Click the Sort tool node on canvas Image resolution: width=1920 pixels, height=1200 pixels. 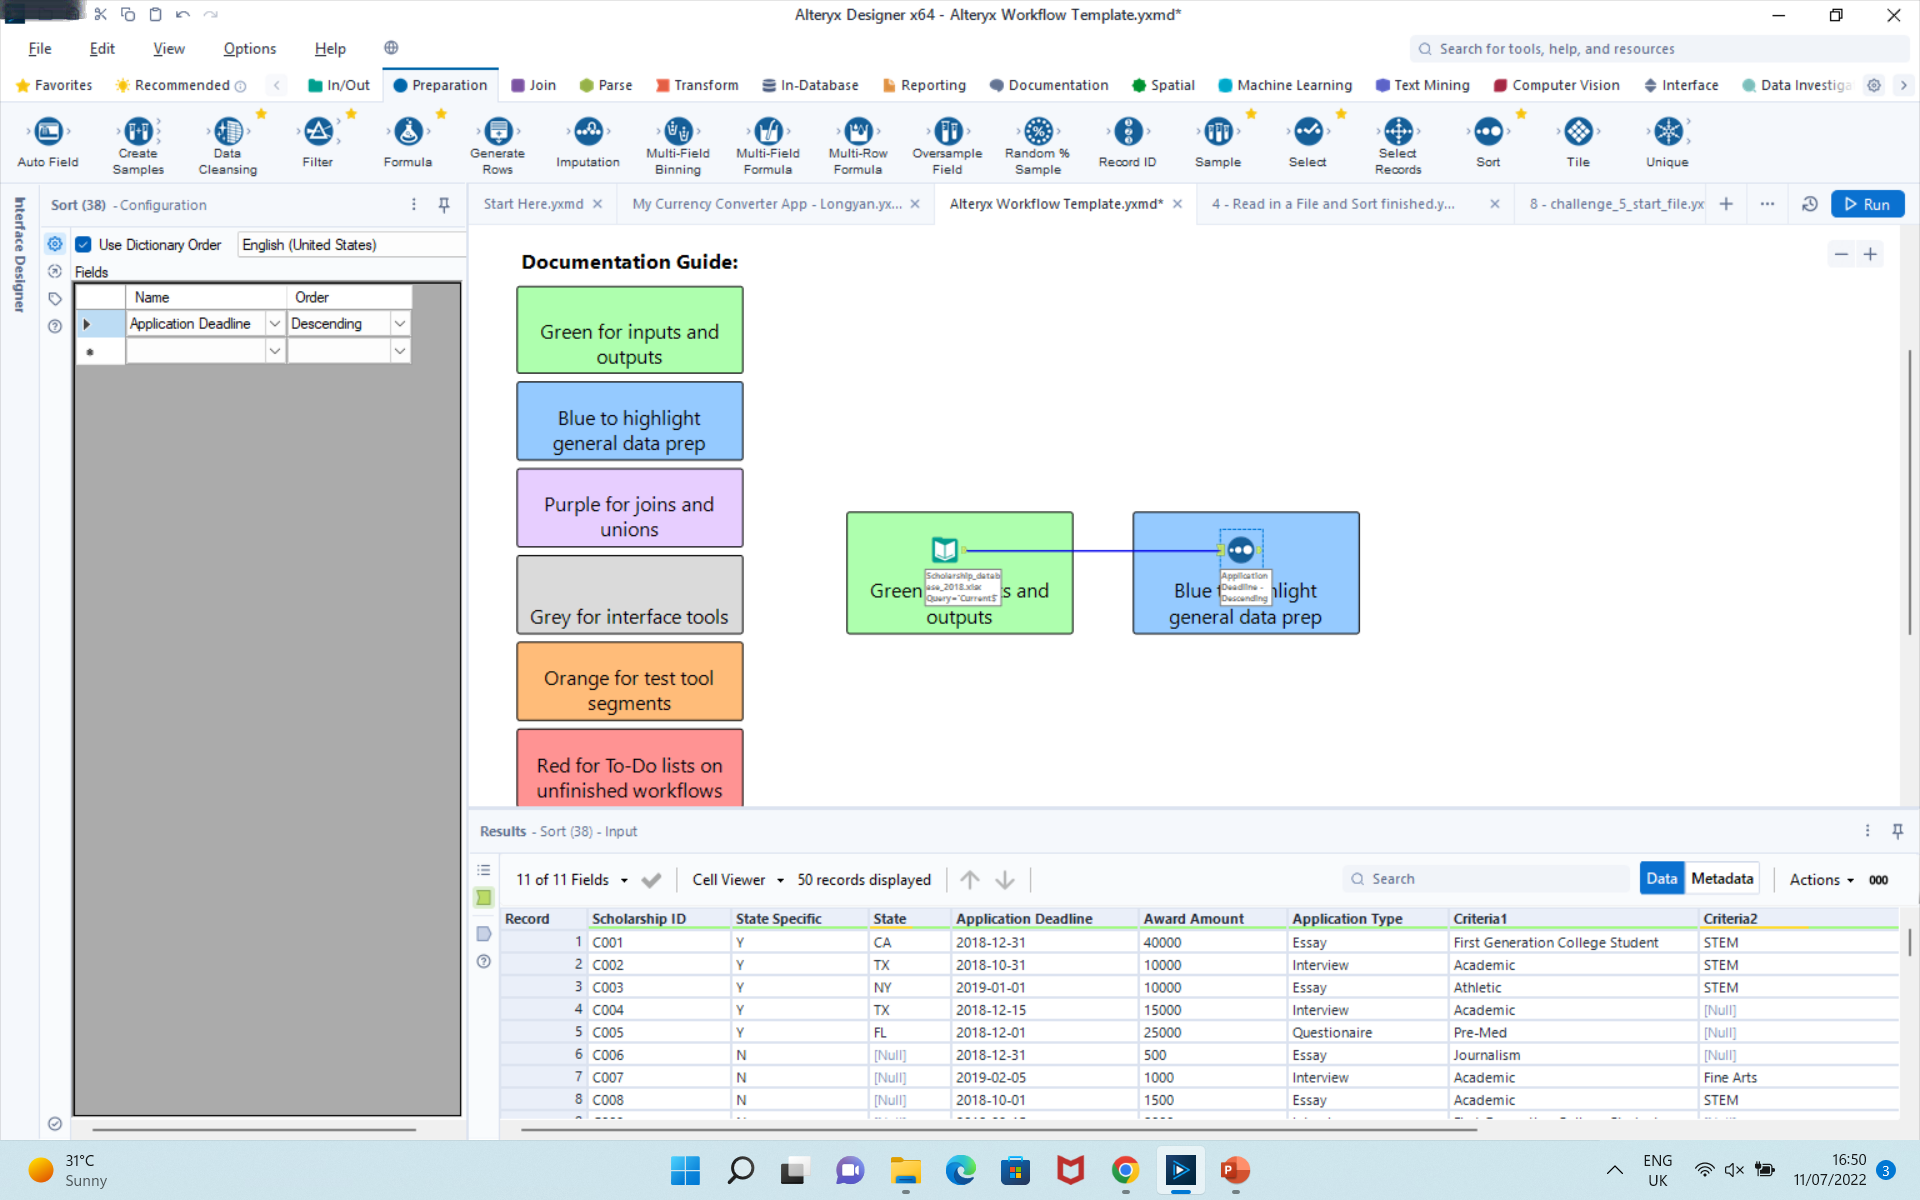[1241, 550]
